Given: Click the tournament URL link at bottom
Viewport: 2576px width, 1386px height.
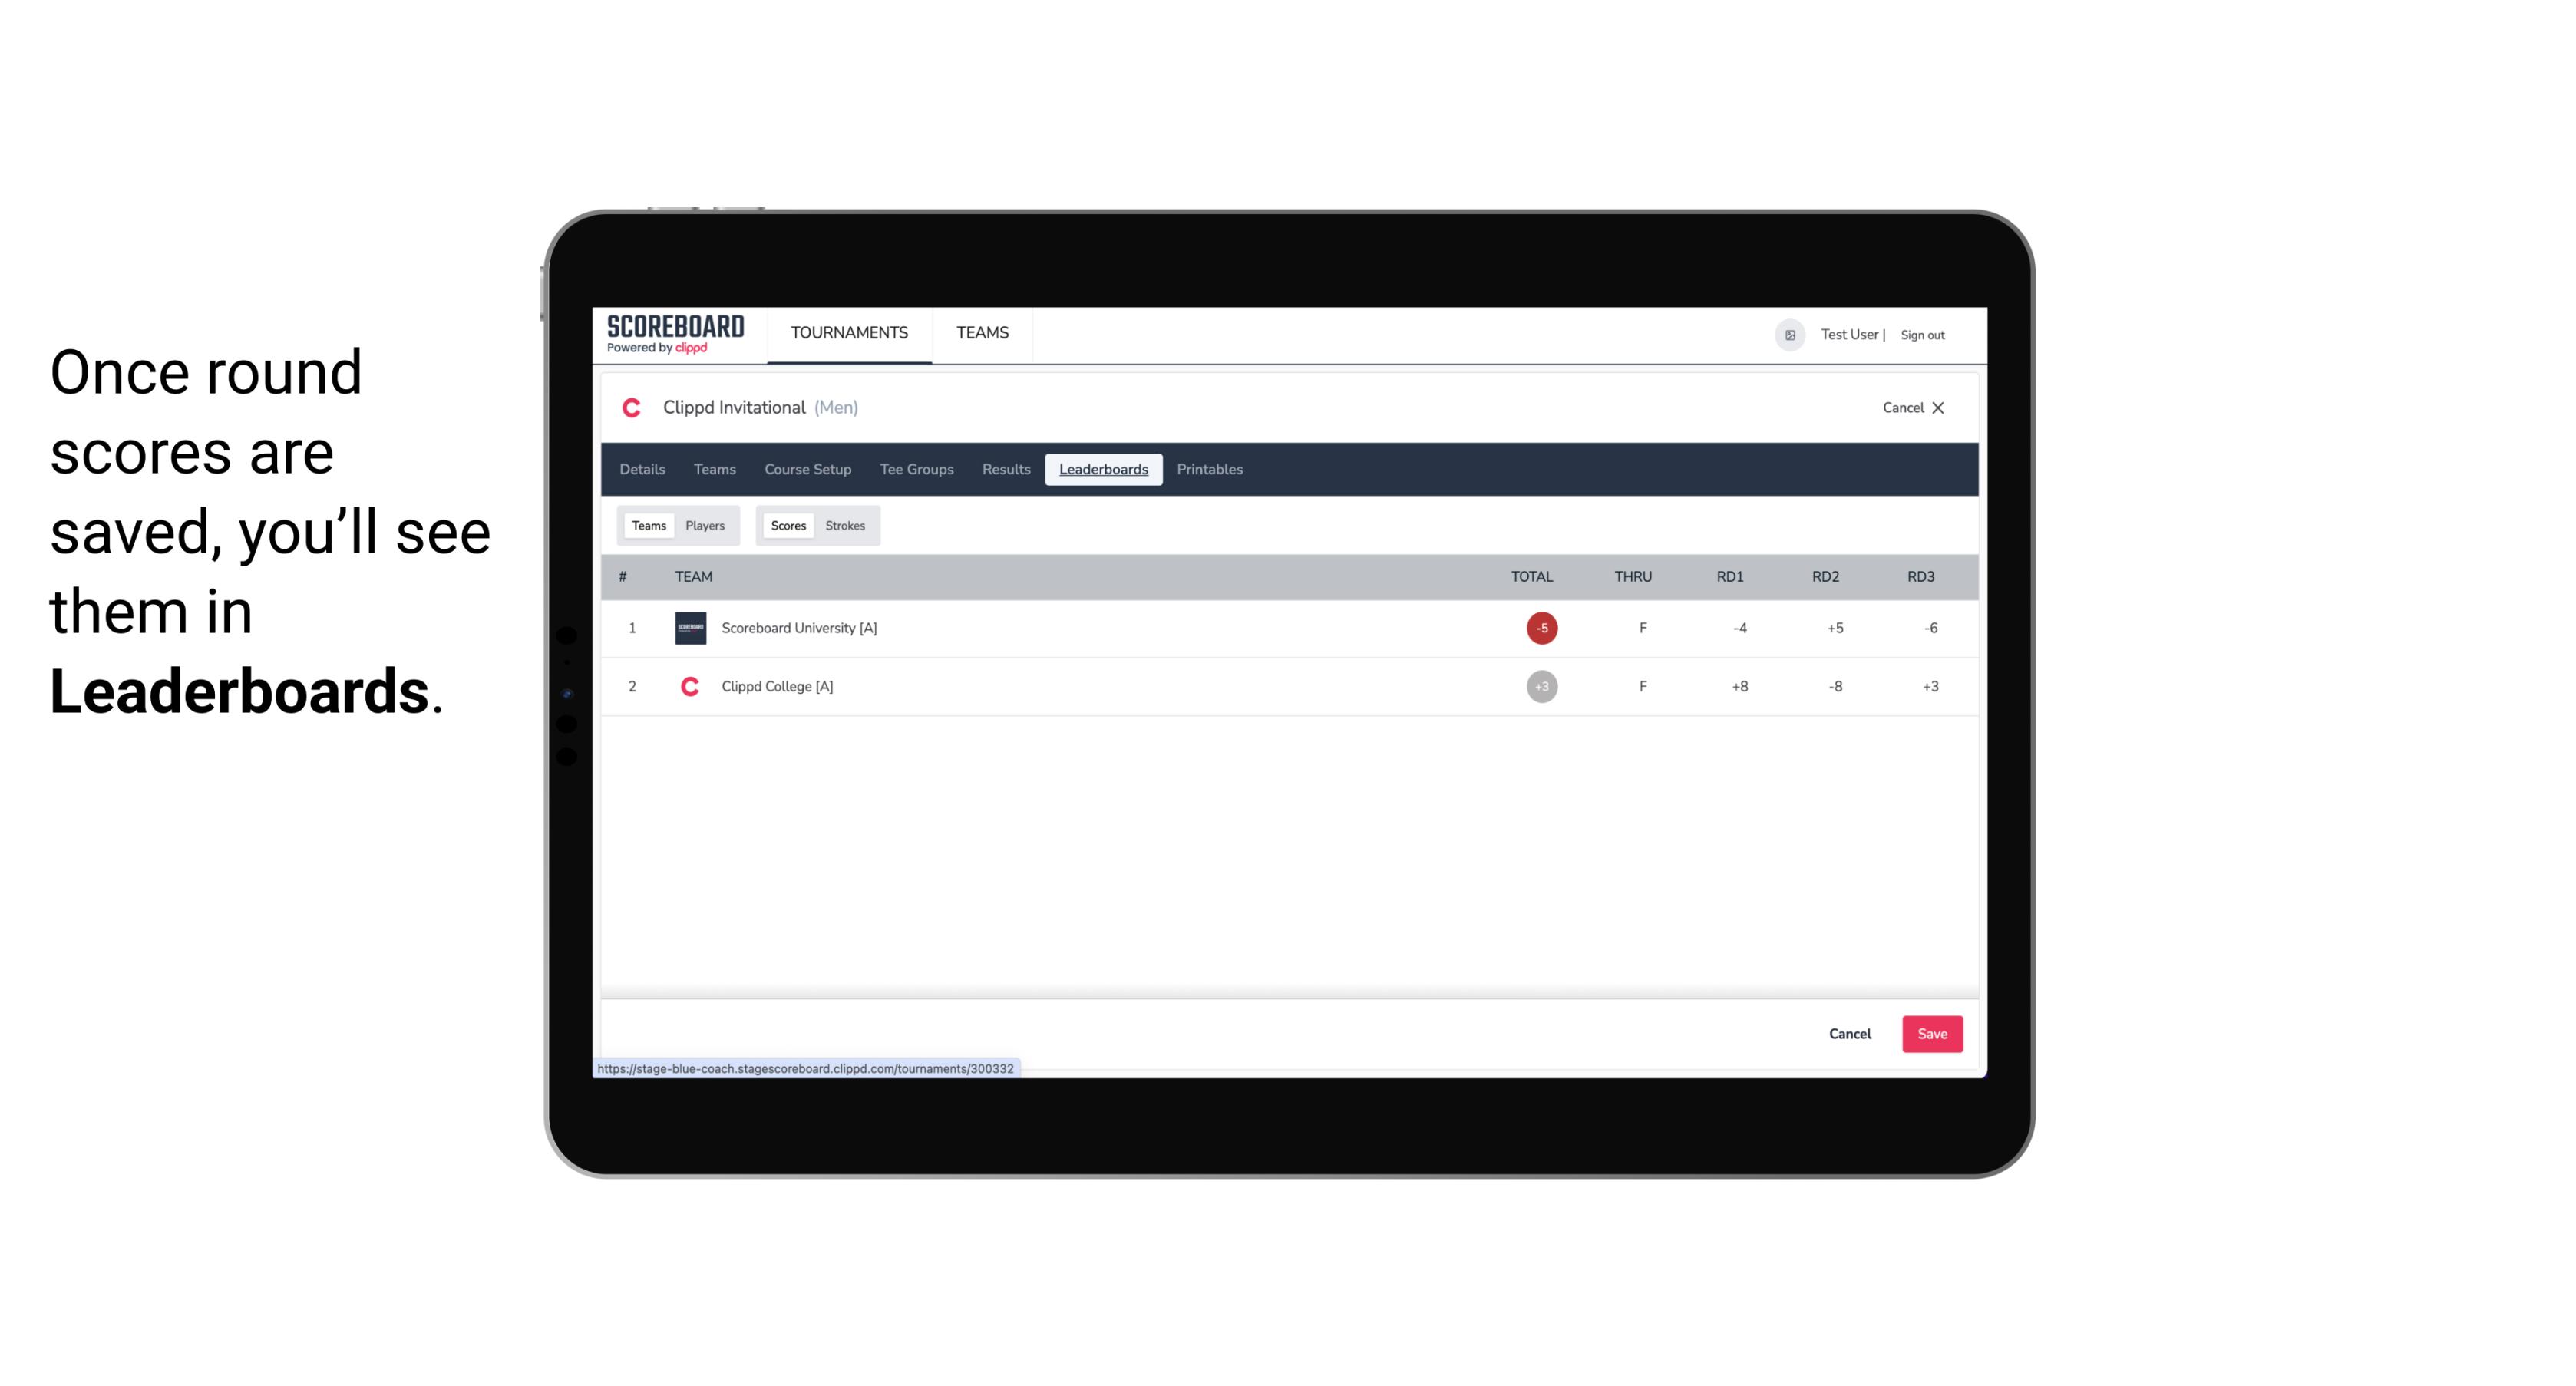Looking at the screenshot, I should 806,1067.
